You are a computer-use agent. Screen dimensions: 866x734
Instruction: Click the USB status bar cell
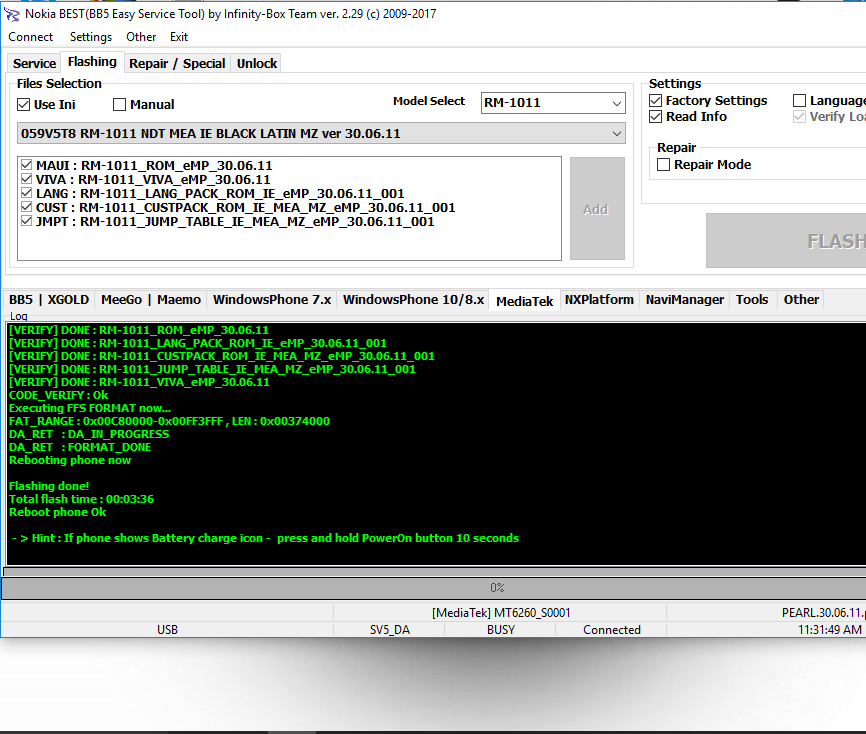[167, 630]
